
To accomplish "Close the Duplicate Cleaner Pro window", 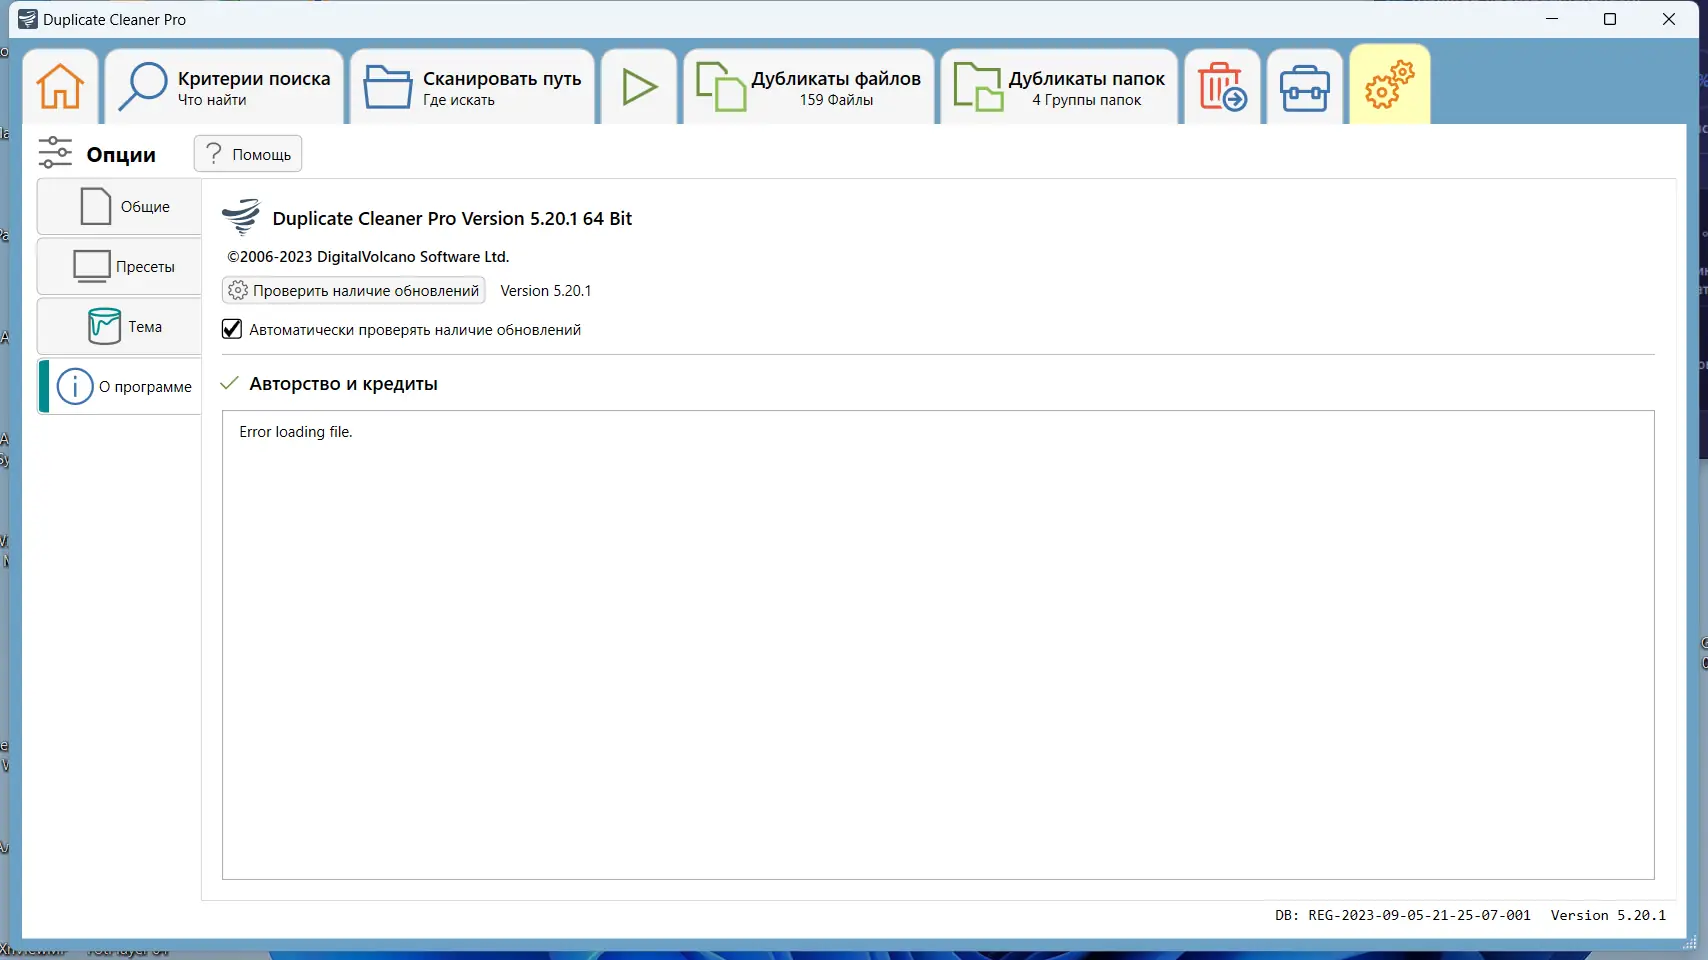I will click(1669, 19).
